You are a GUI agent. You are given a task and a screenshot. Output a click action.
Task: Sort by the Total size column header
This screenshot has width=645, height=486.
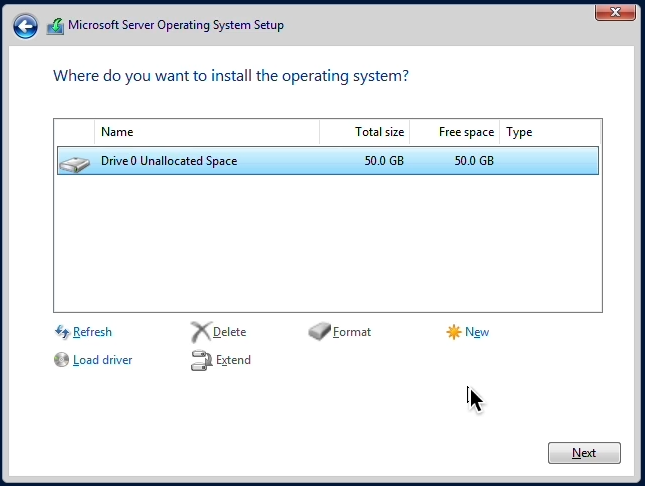click(x=364, y=132)
